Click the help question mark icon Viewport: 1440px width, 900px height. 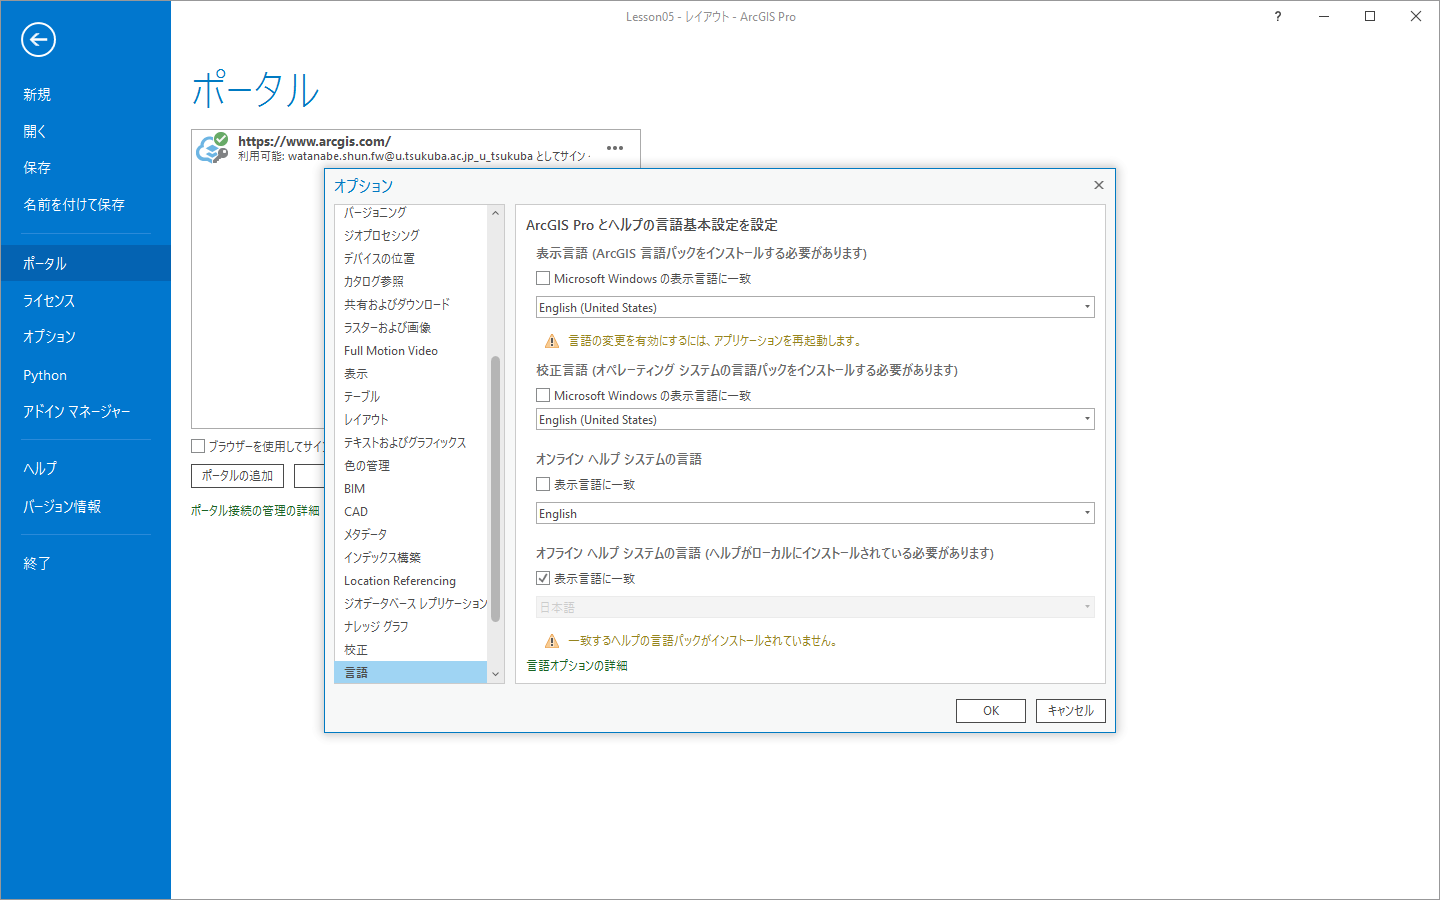coord(1278,16)
